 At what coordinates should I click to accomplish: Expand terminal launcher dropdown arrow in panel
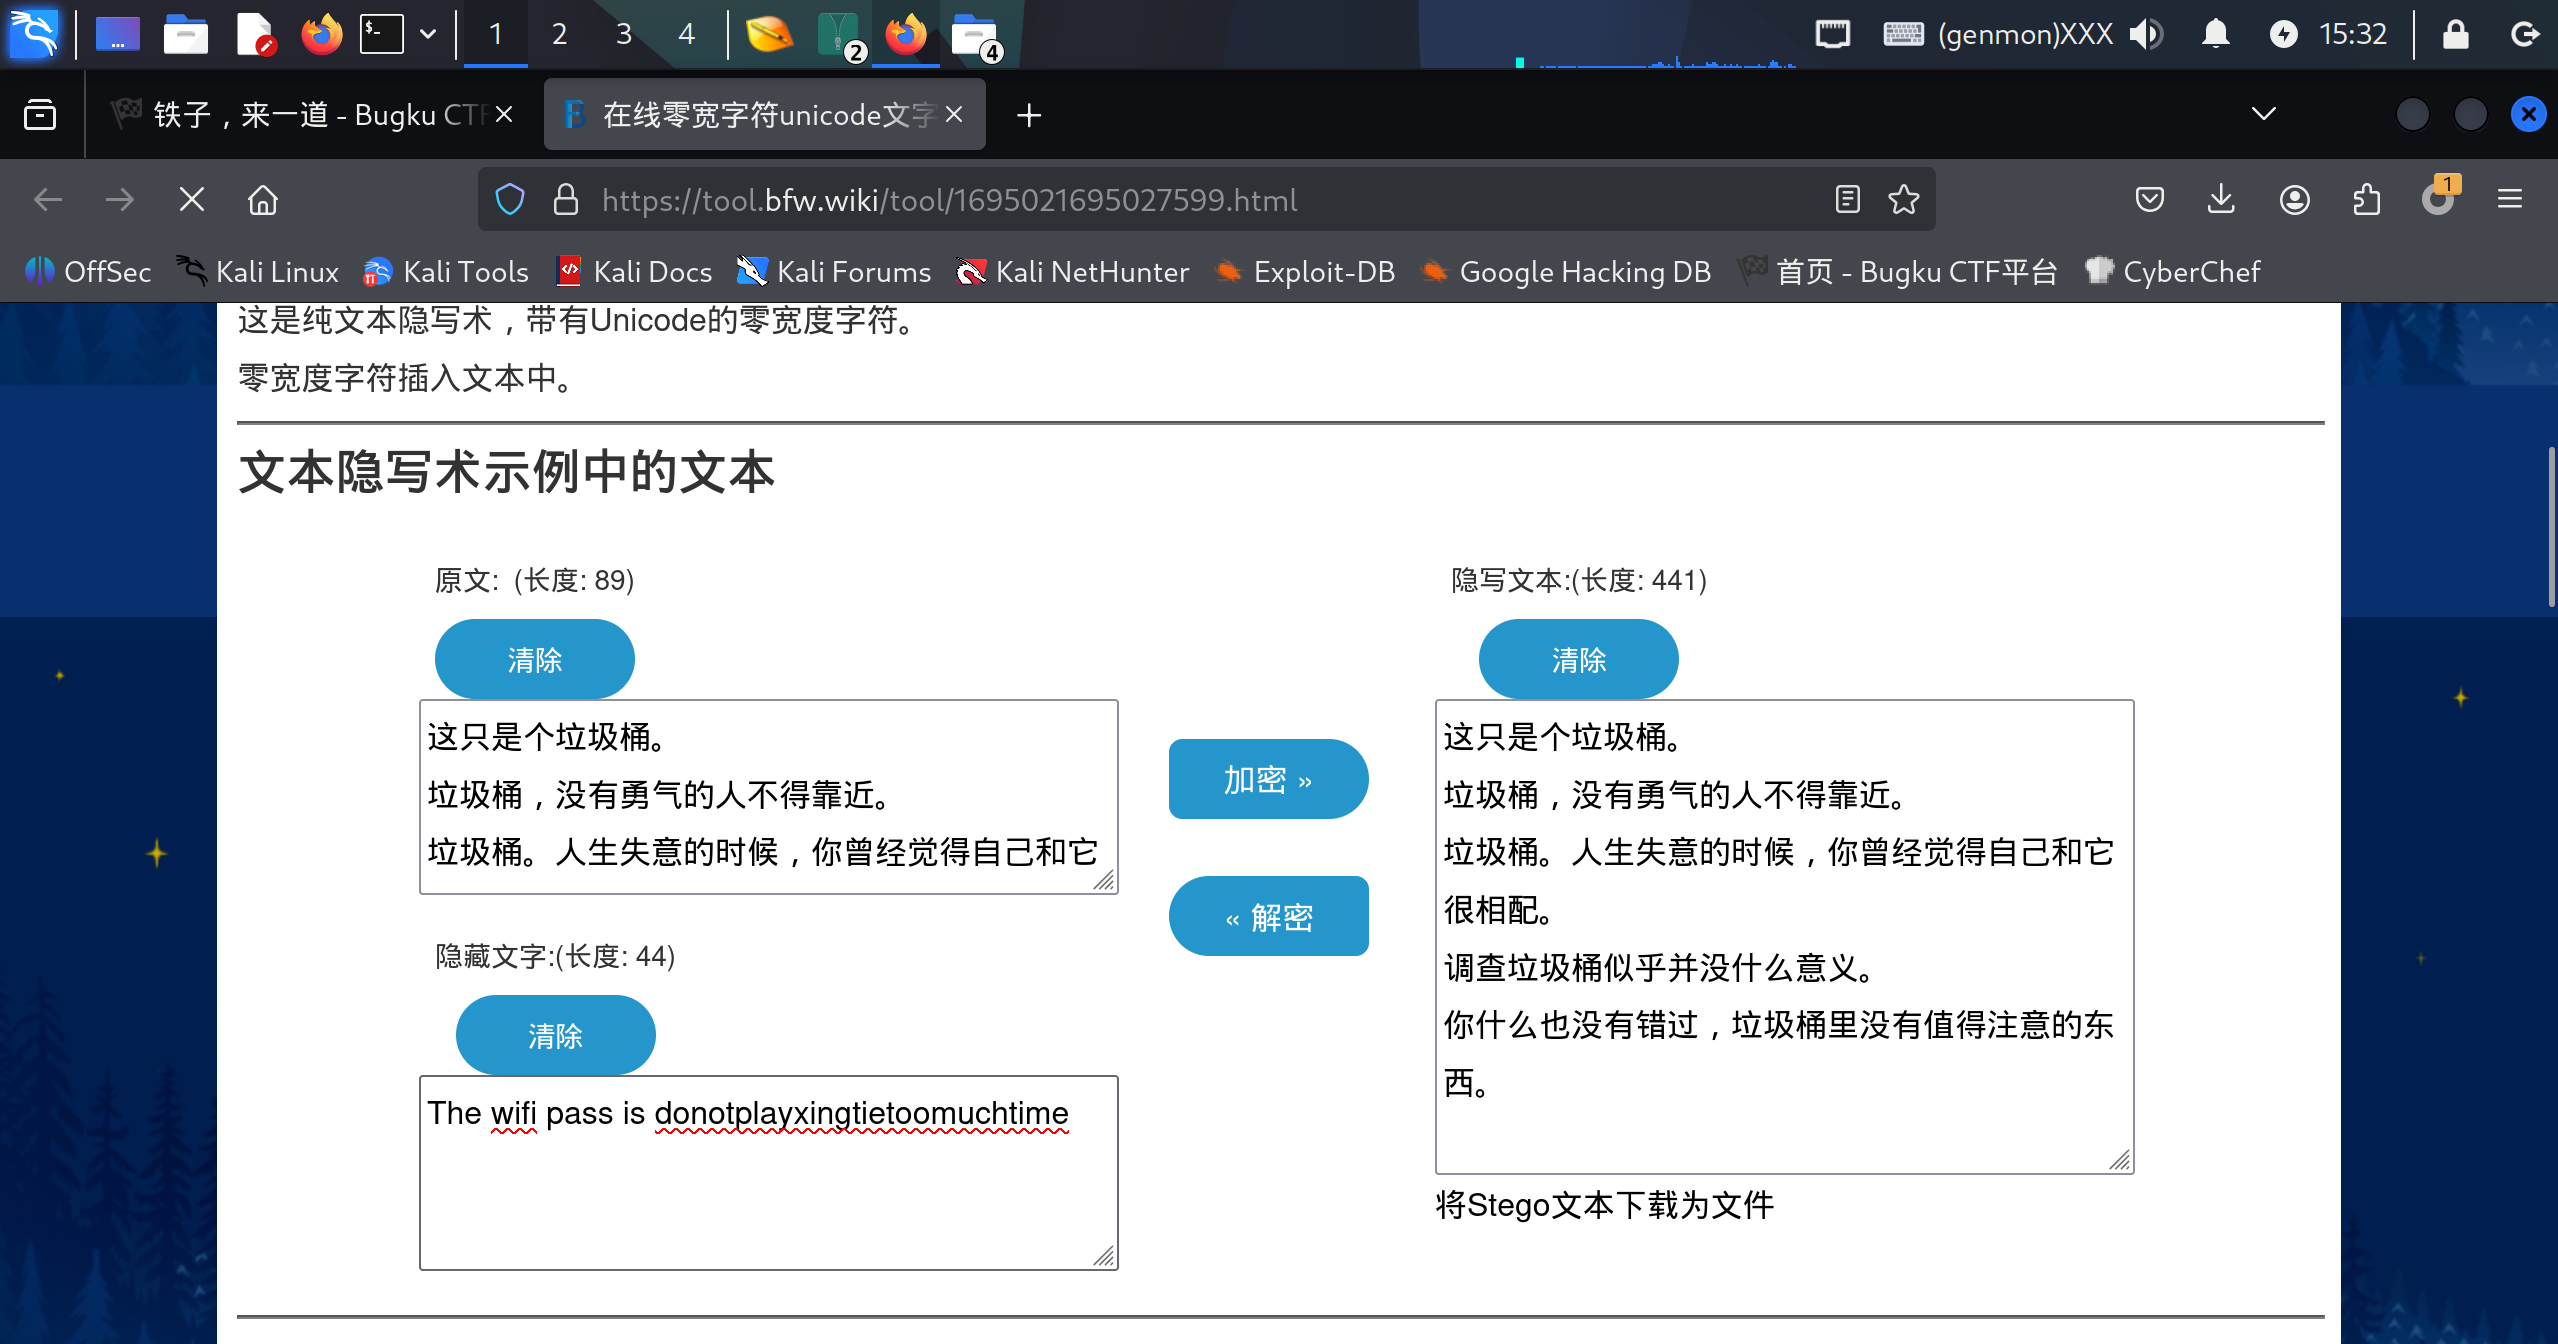(428, 34)
